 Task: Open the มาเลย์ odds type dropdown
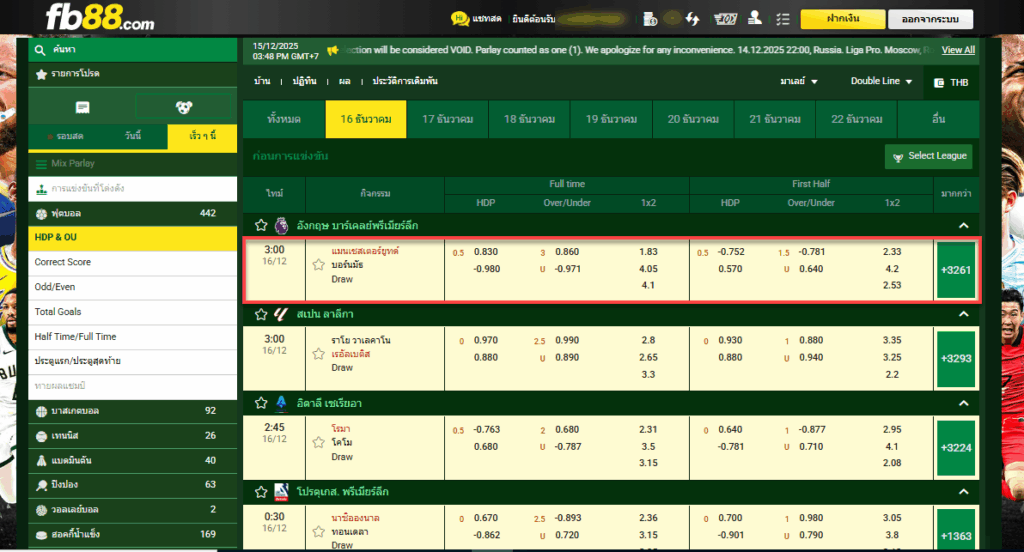(799, 82)
